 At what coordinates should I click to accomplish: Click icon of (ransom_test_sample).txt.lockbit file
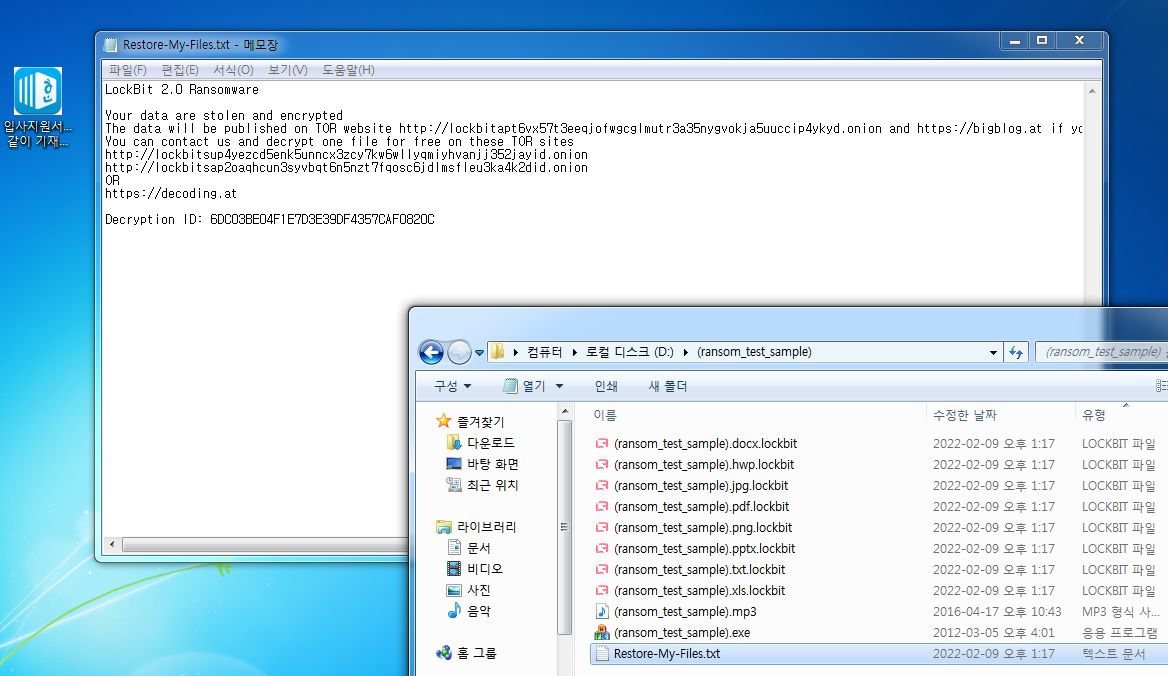pos(602,570)
